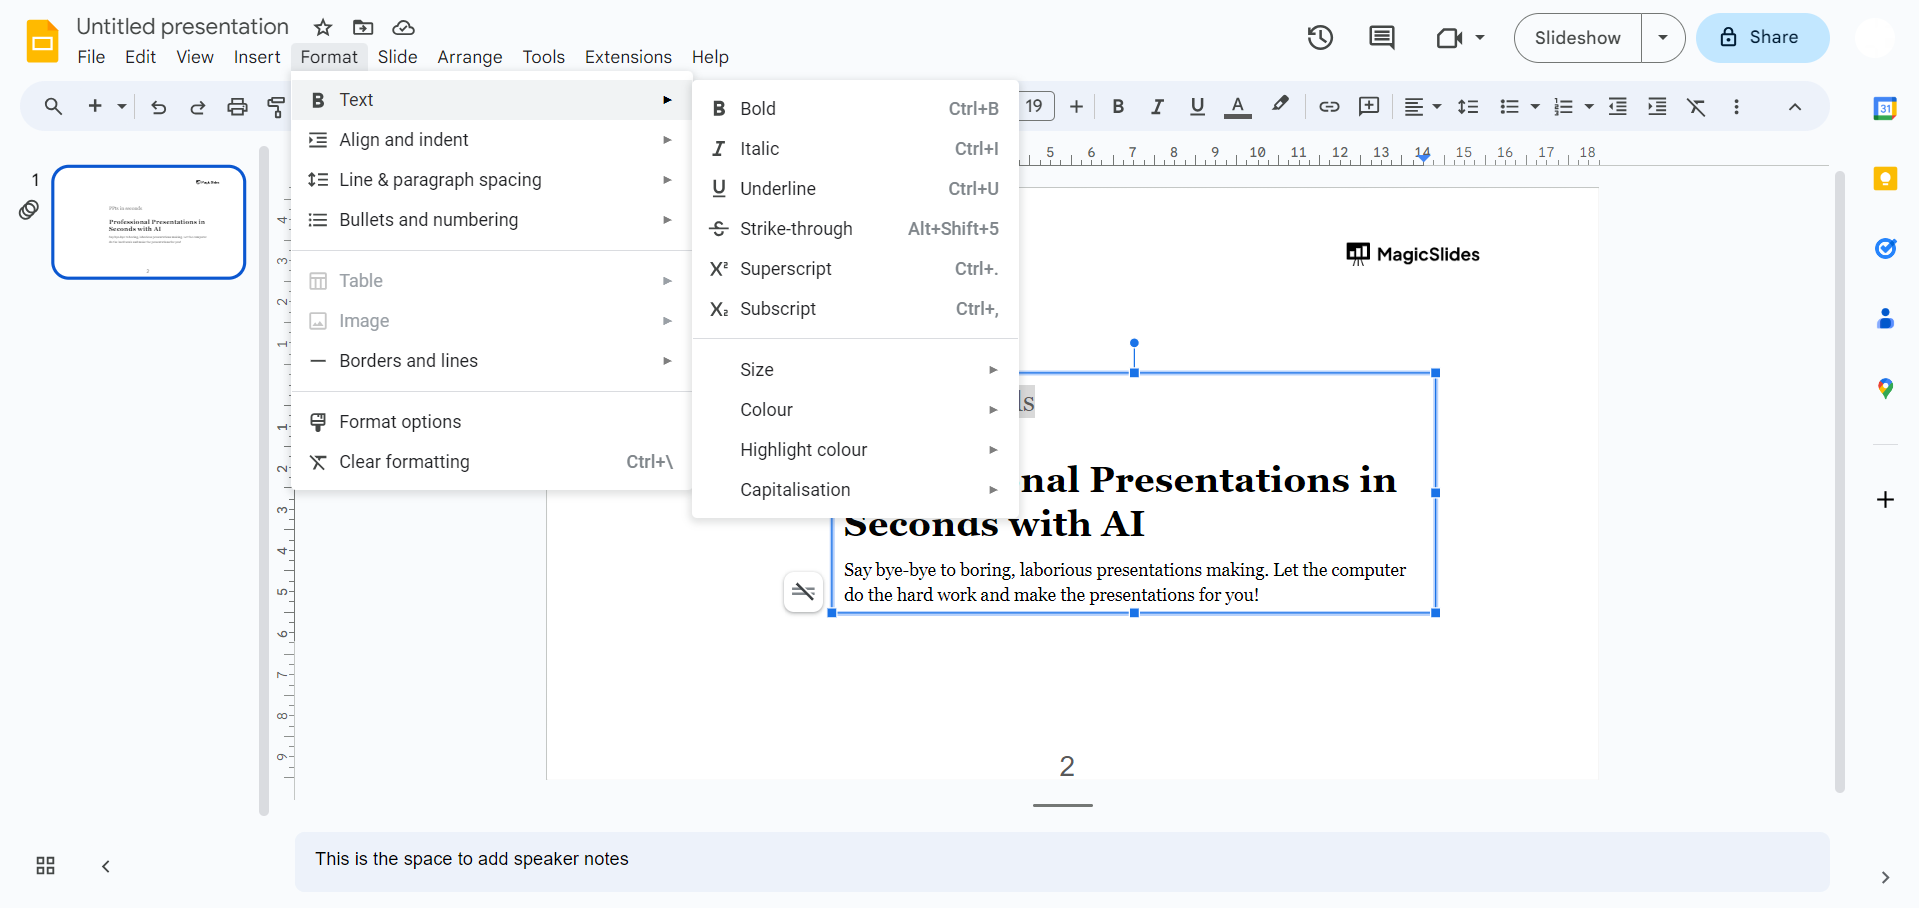Open Contacts side panel
1919x908 pixels.
(x=1885, y=318)
